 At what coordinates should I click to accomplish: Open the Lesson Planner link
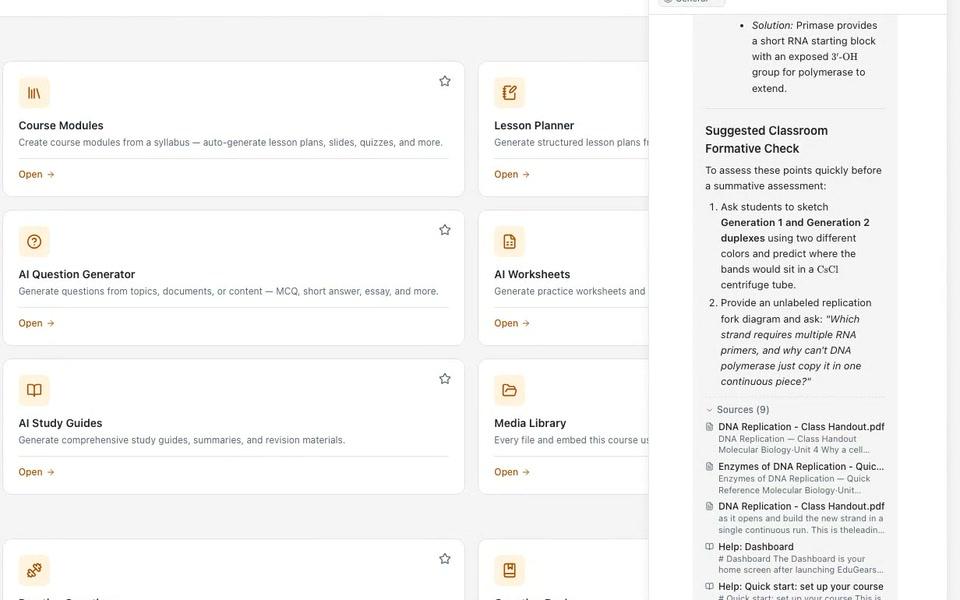coord(512,174)
